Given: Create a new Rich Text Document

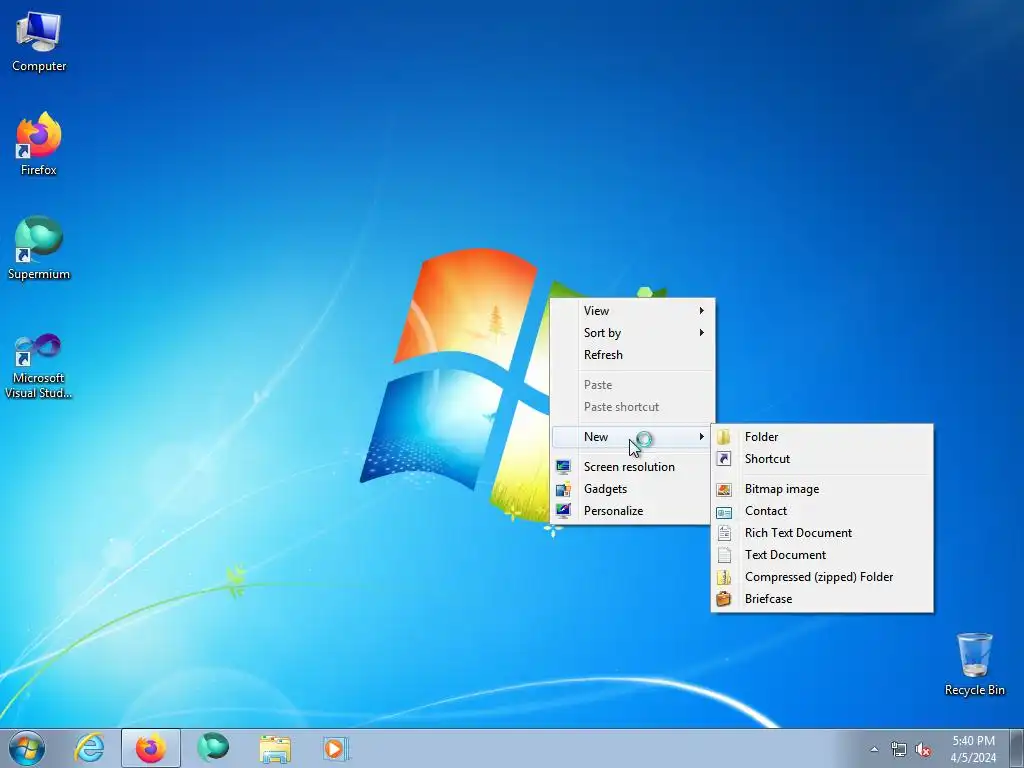Looking at the screenshot, I should [x=822, y=533].
